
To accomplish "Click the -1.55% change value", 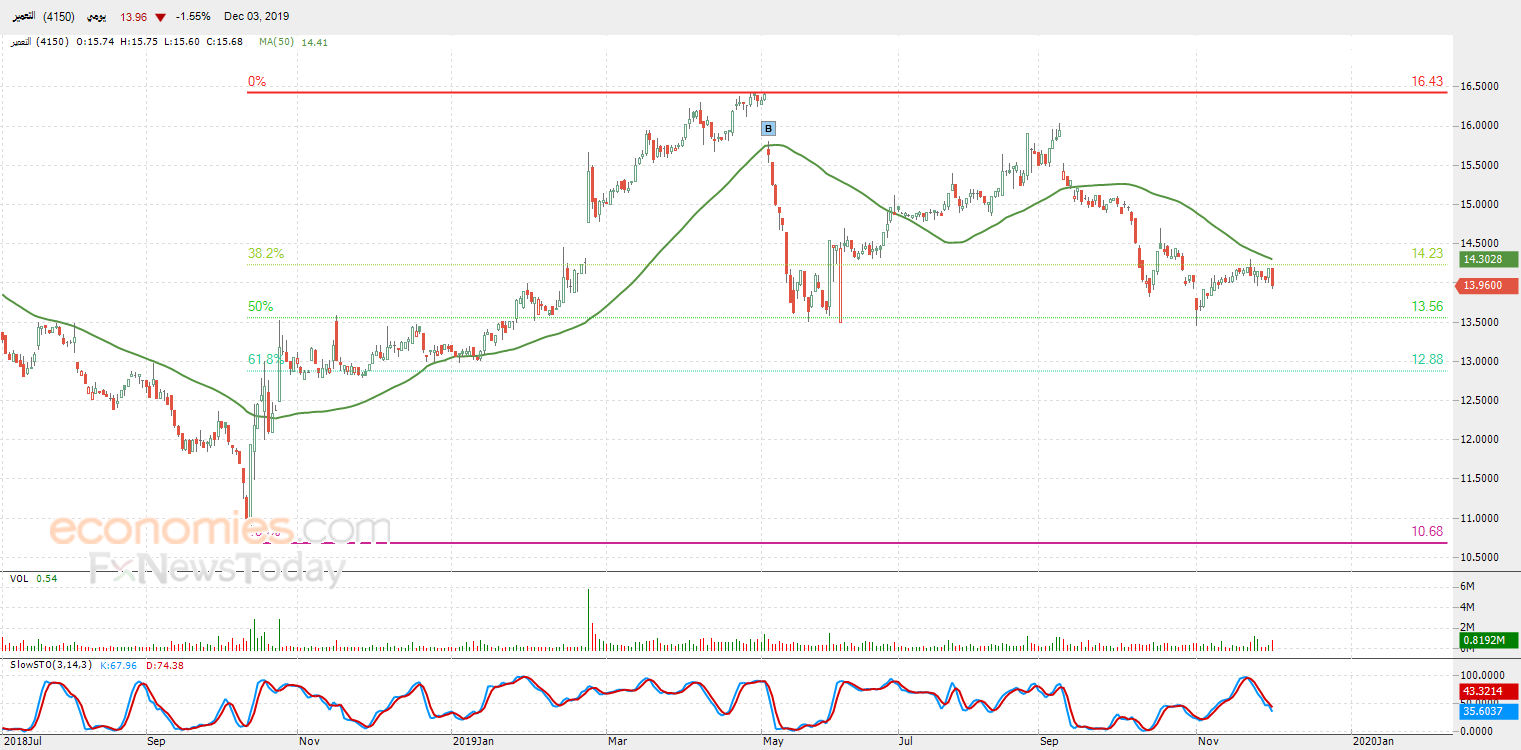I will [192, 16].
